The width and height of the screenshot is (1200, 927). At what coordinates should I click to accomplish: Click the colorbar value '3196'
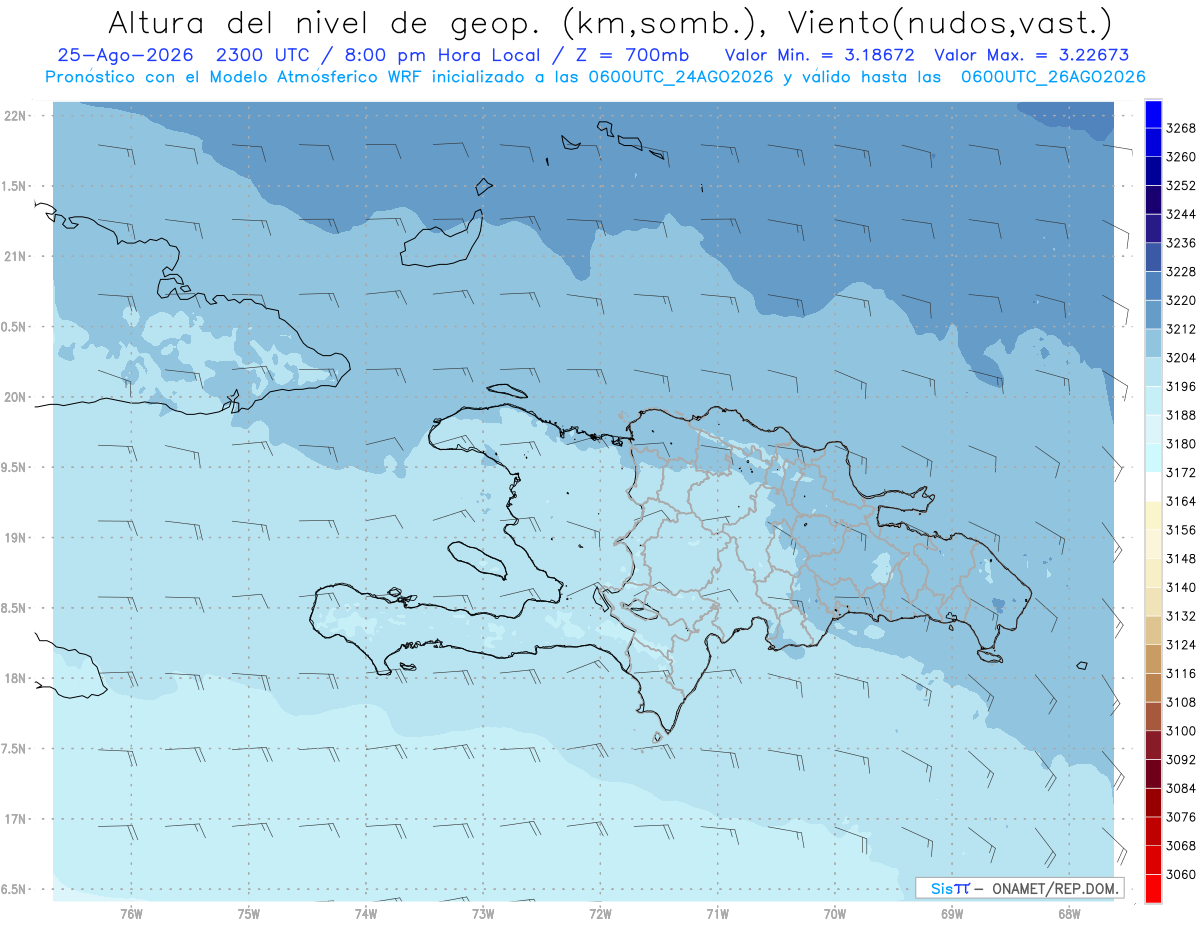[1180, 387]
